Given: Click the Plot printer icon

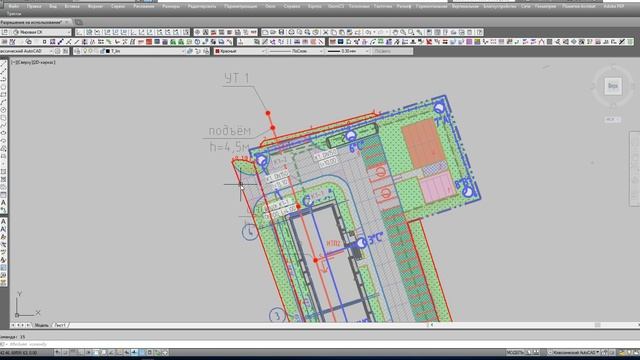Looking at the screenshot, I should point(291,32).
